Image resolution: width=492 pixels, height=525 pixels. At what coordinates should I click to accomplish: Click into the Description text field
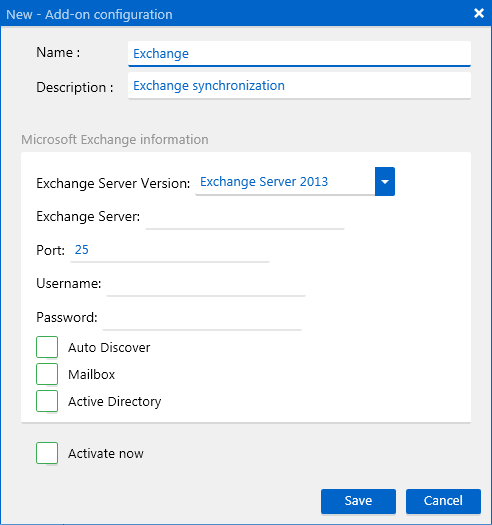(299, 86)
